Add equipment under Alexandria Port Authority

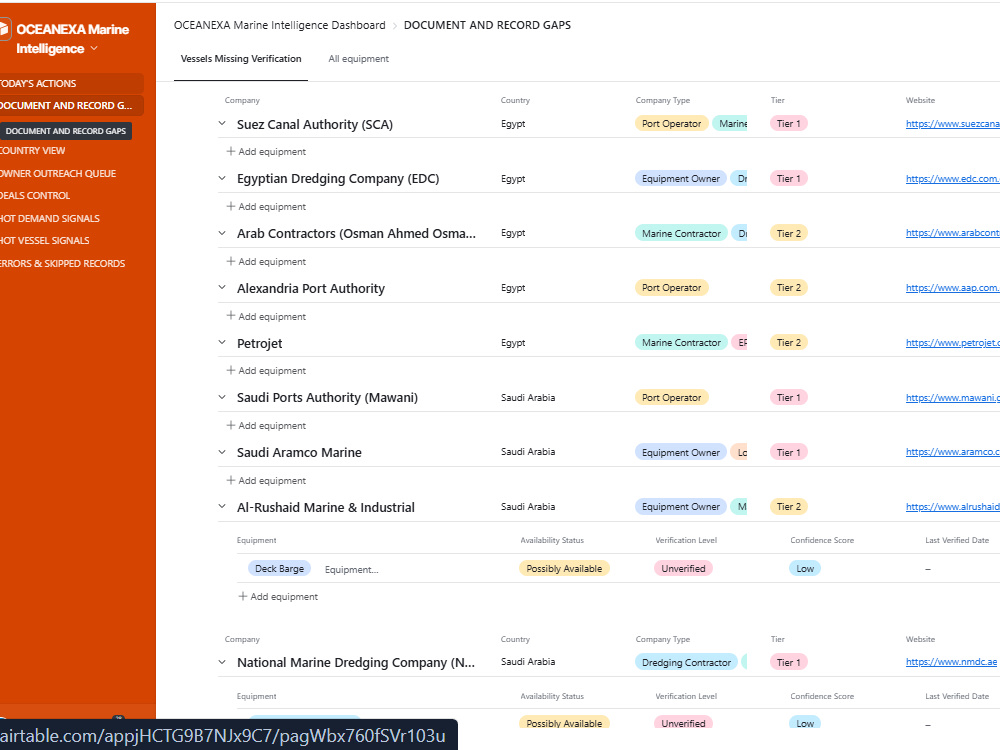tap(266, 316)
